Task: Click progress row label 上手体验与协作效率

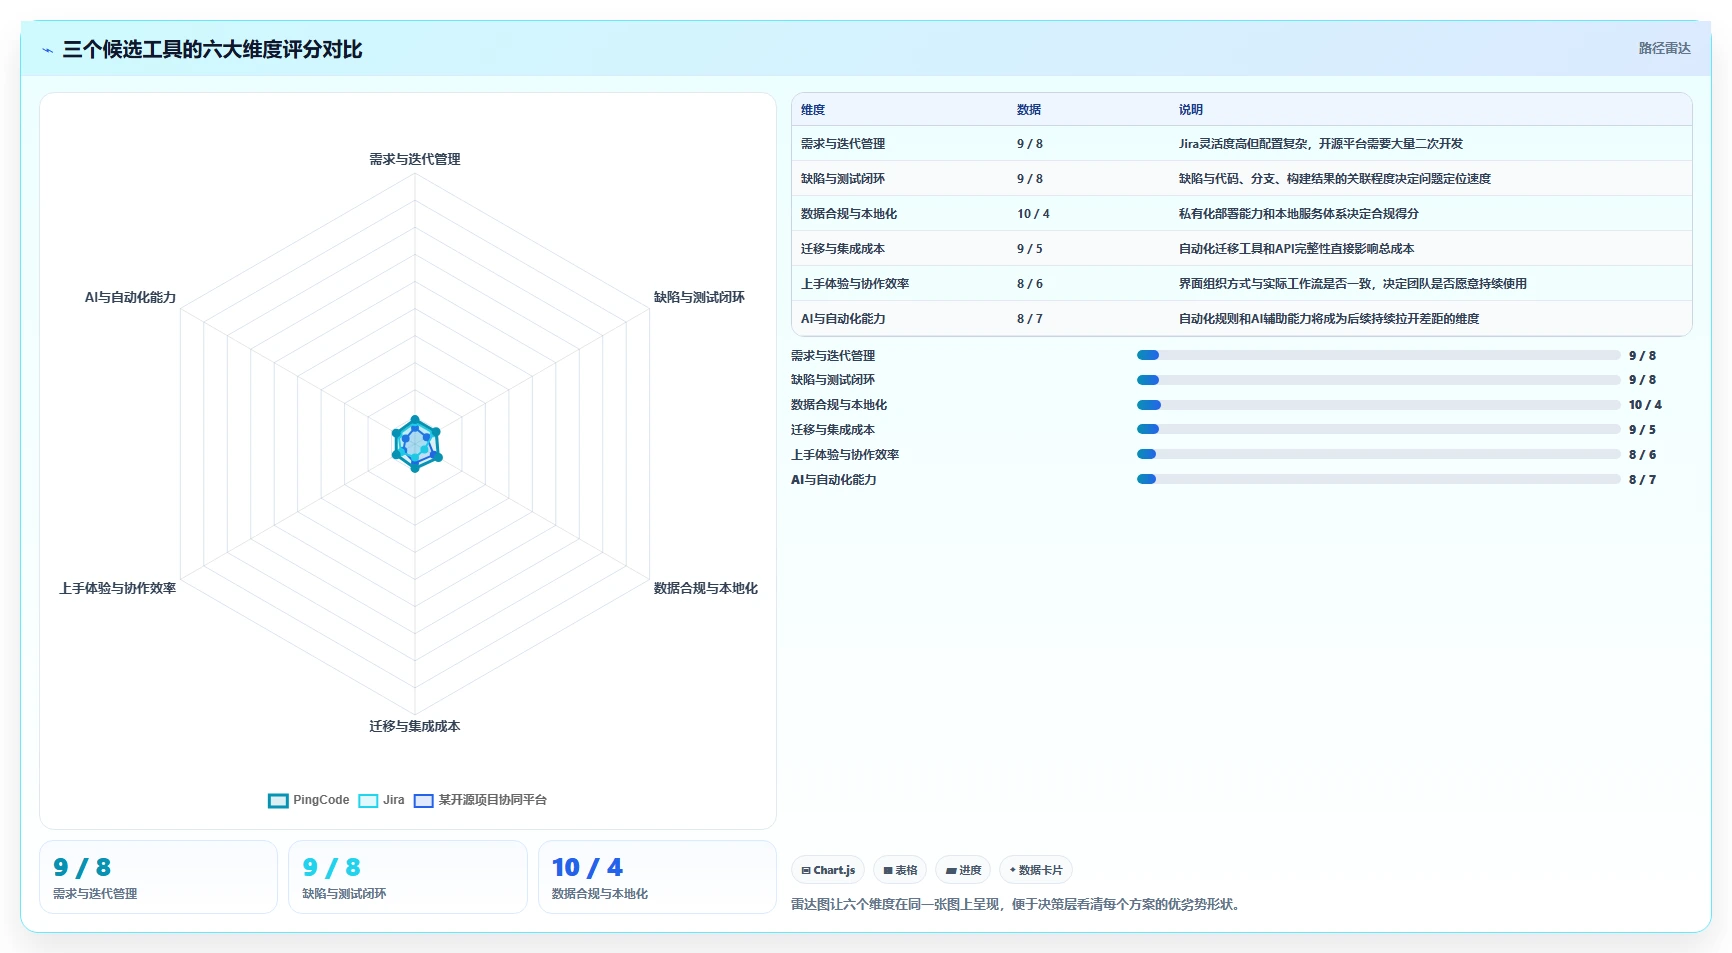Action: click(x=845, y=455)
